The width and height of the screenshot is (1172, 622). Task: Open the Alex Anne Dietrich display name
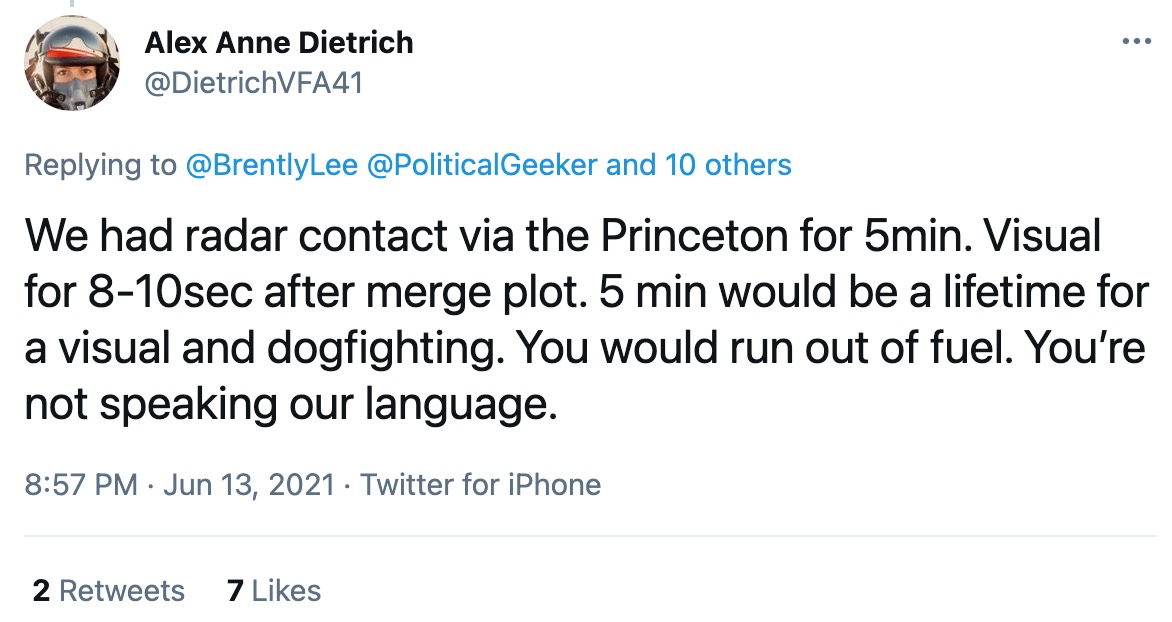(x=278, y=43)
